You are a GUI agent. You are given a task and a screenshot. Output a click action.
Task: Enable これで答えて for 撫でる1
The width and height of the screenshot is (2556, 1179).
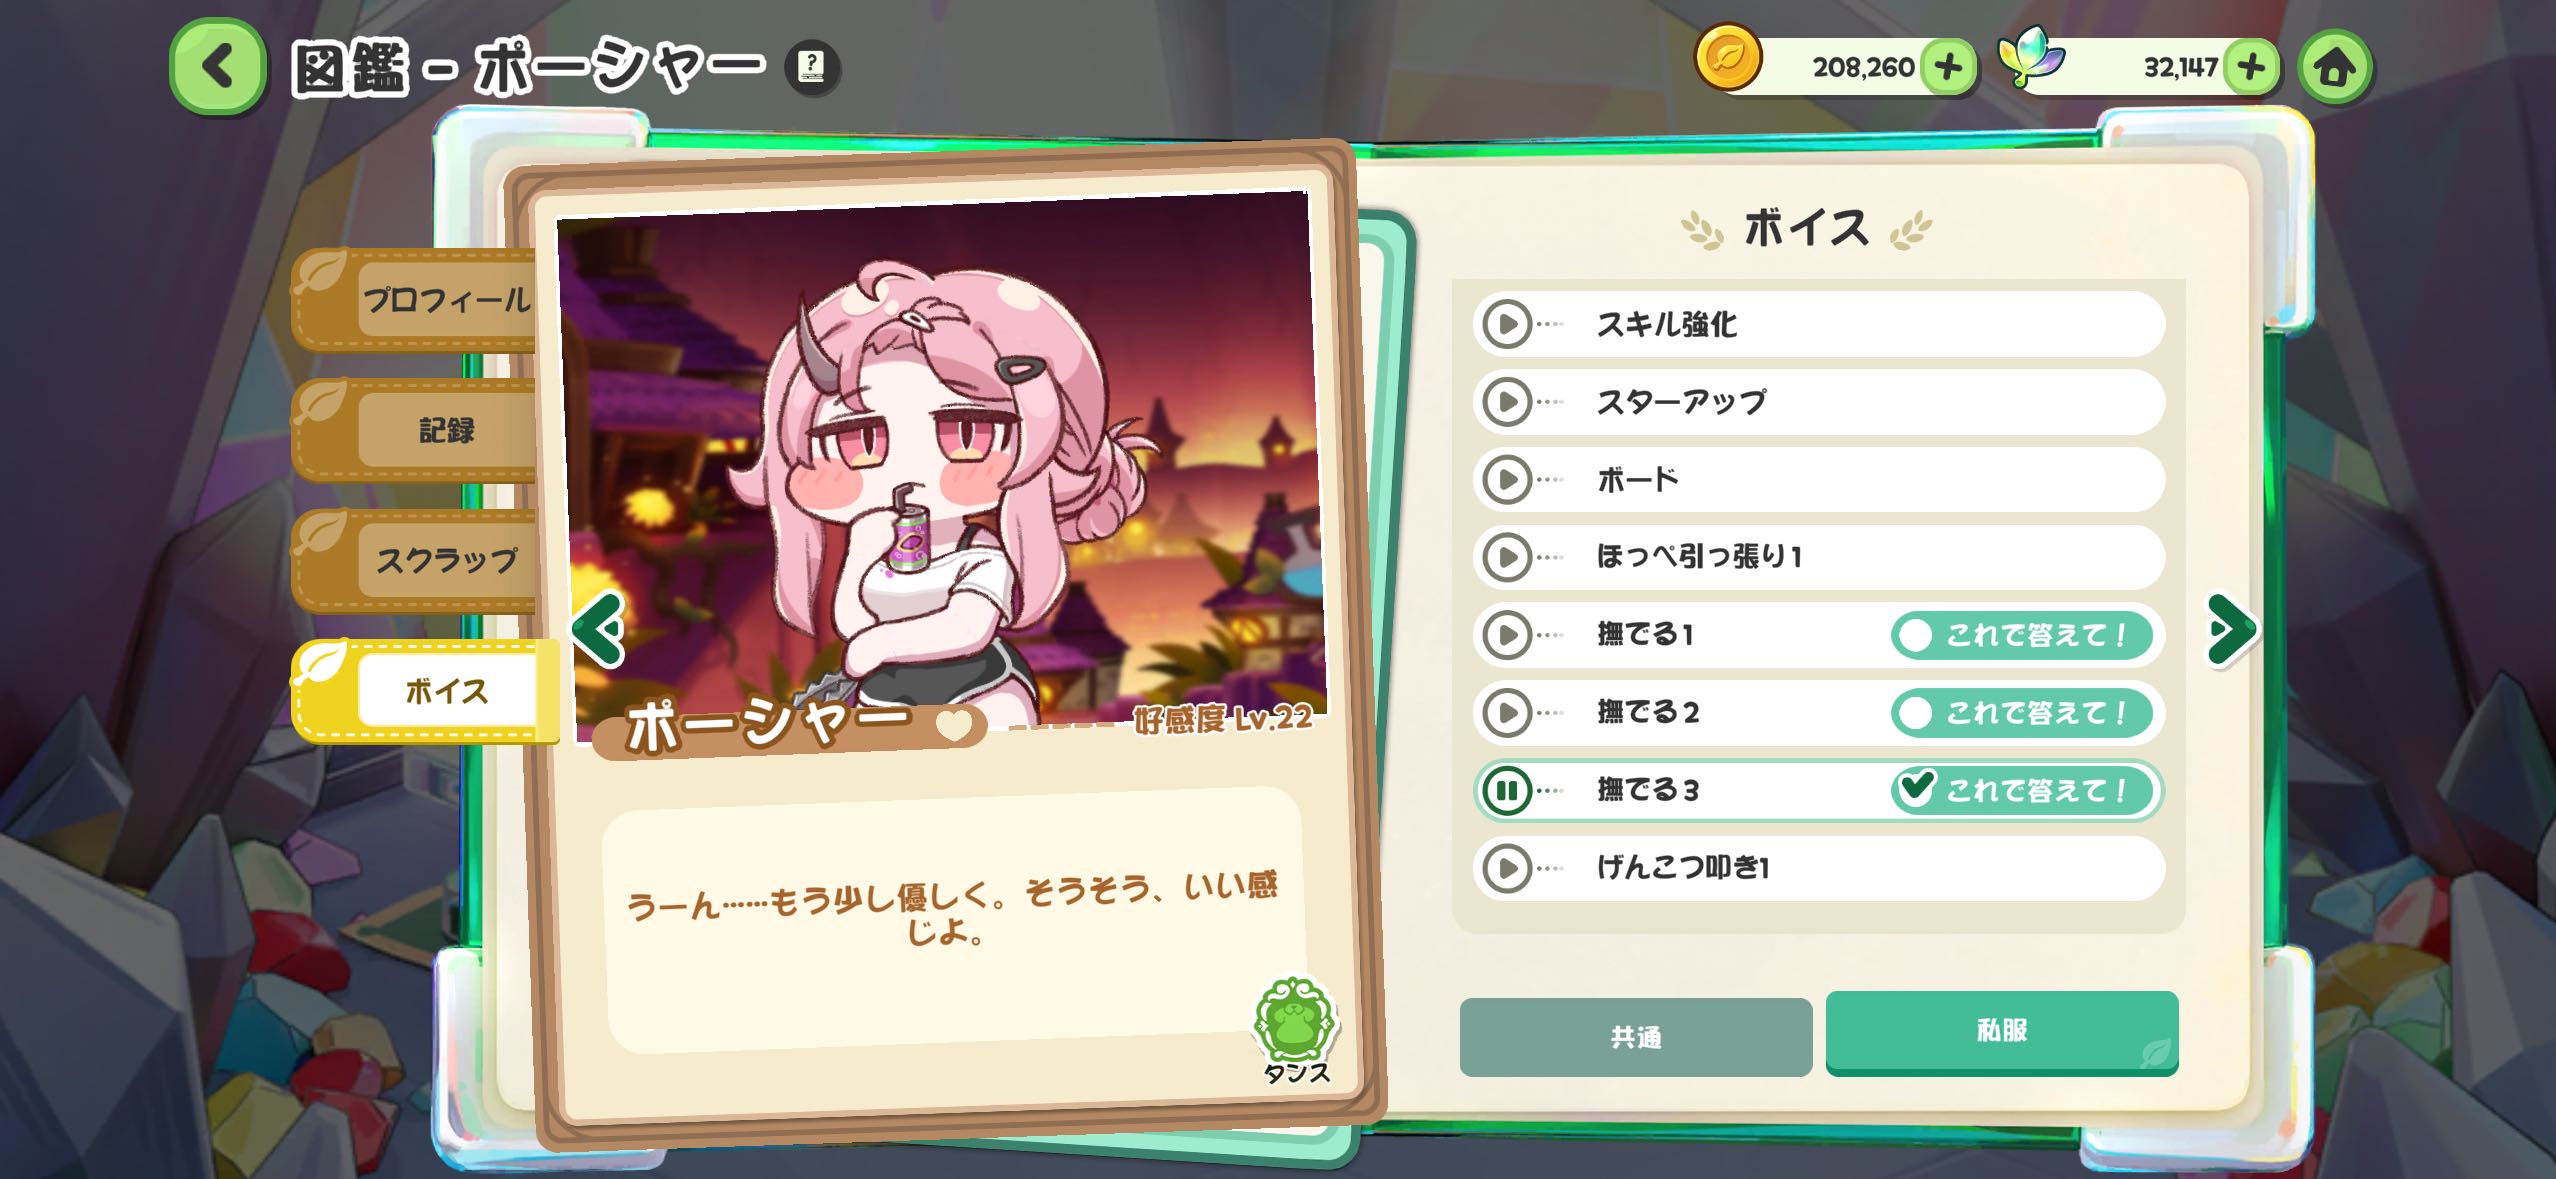(x=2021, y=635)
